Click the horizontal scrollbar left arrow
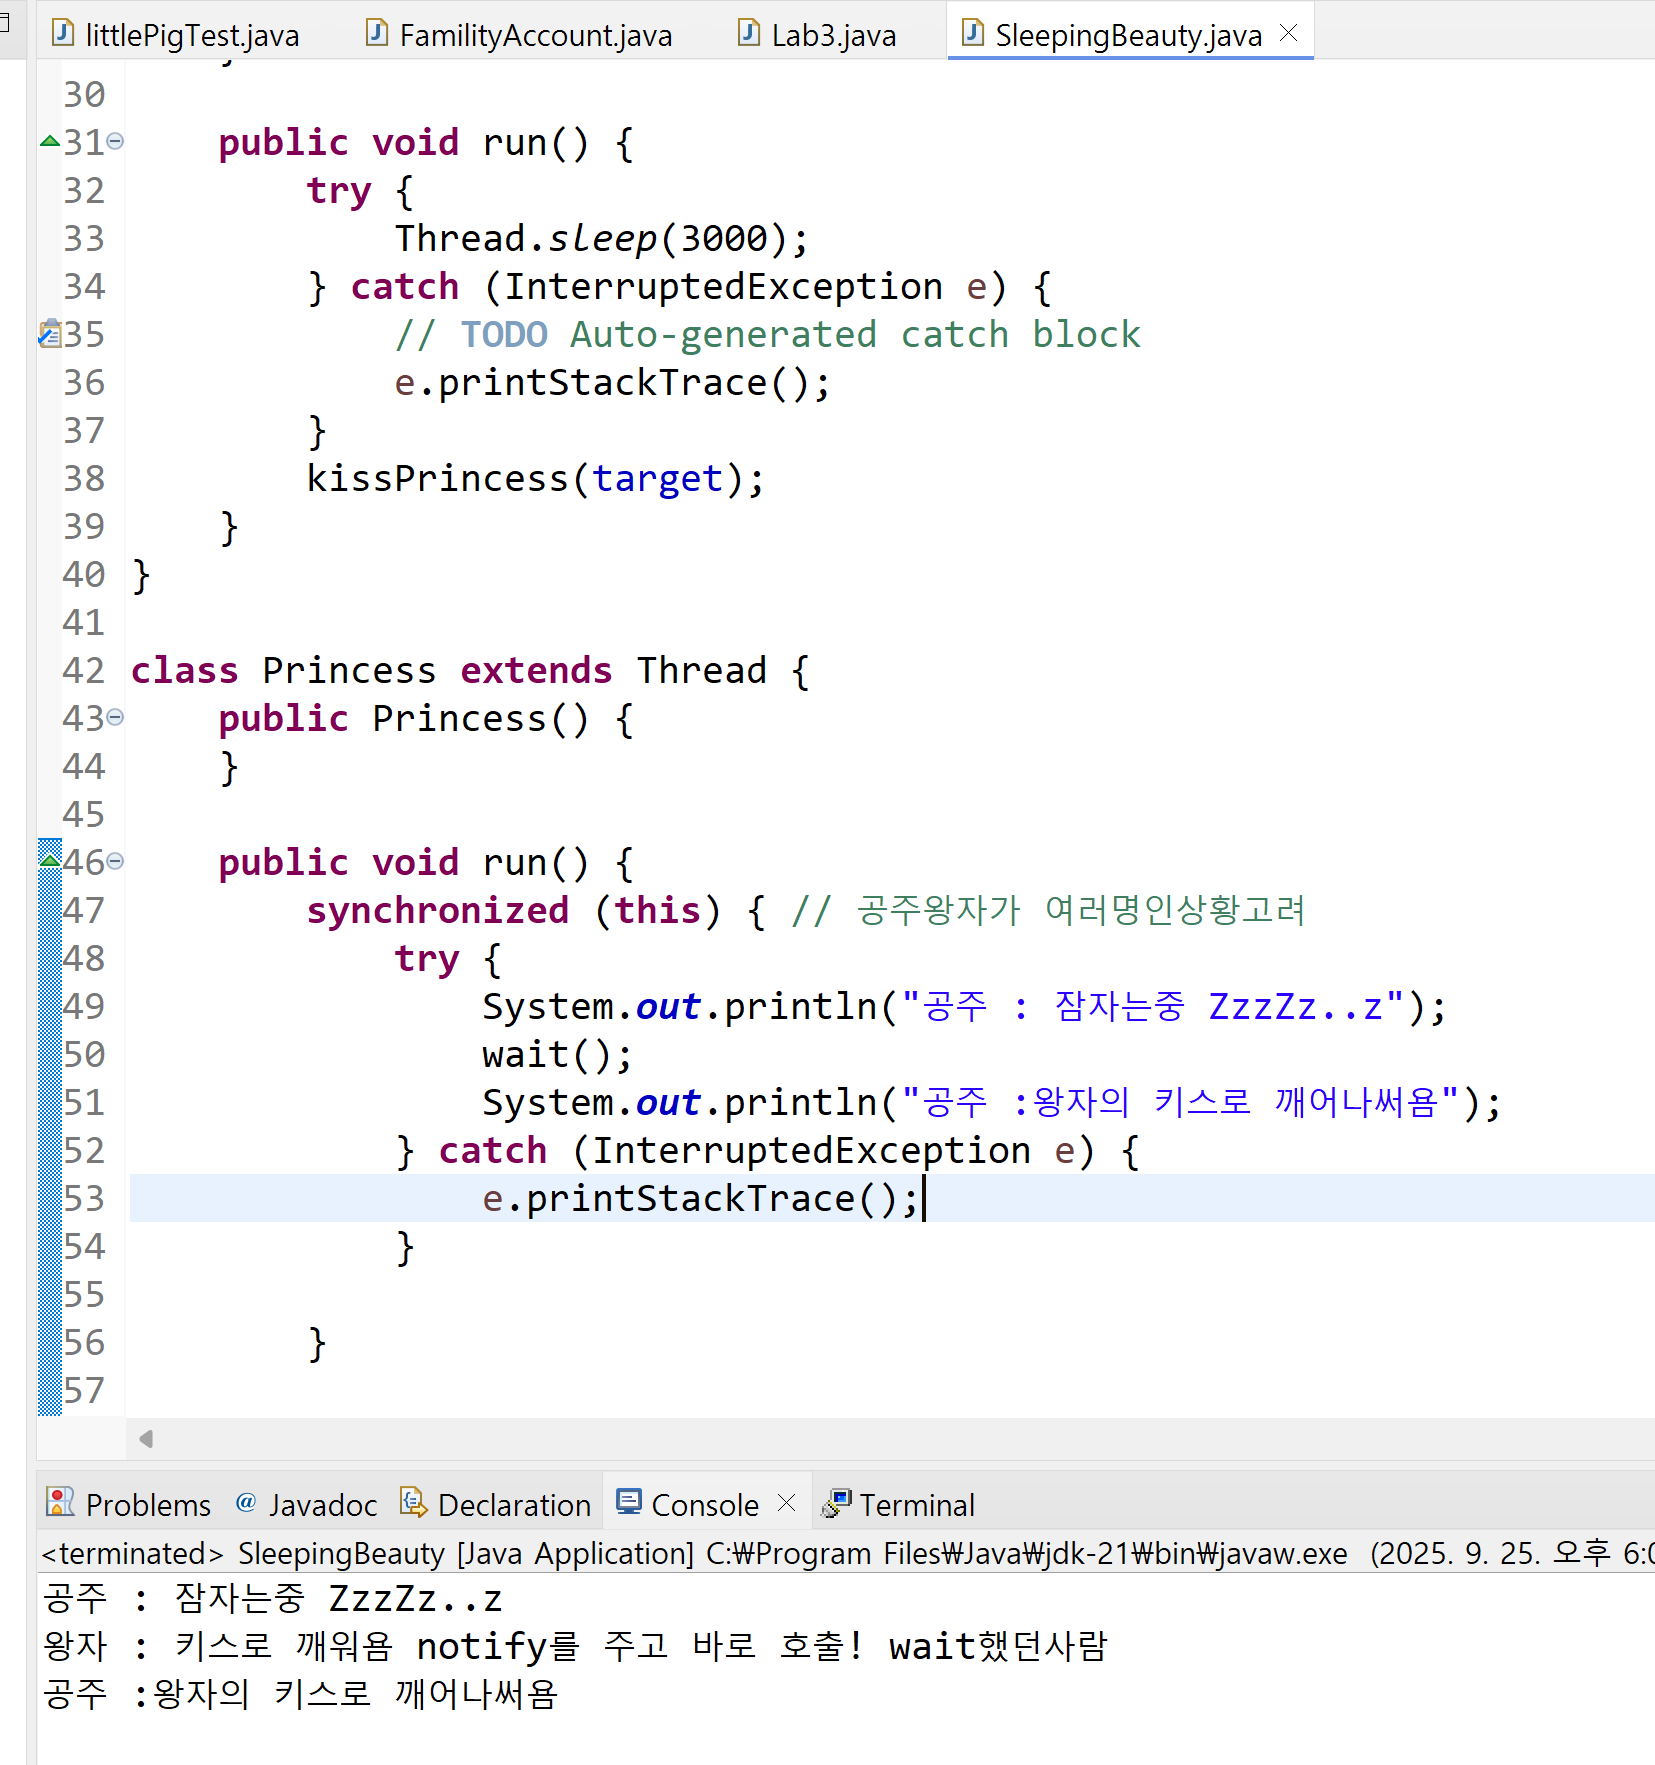Viewport: 1655px width, 1765px height. (x=146, y=1438)
